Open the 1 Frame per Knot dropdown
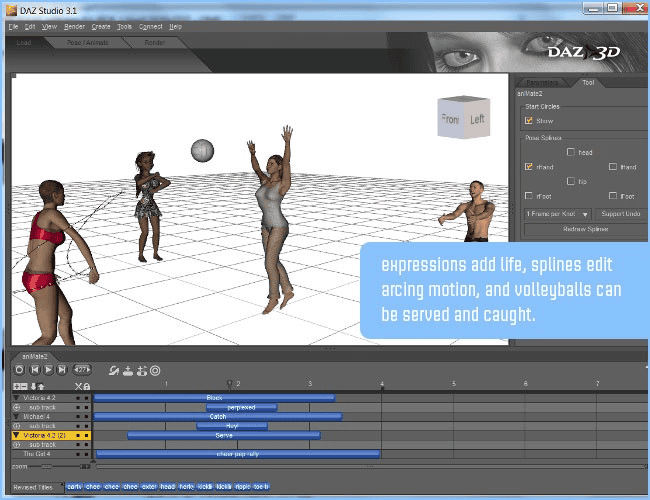The width and height of the screenshot is (650, 500). [558, 214]
